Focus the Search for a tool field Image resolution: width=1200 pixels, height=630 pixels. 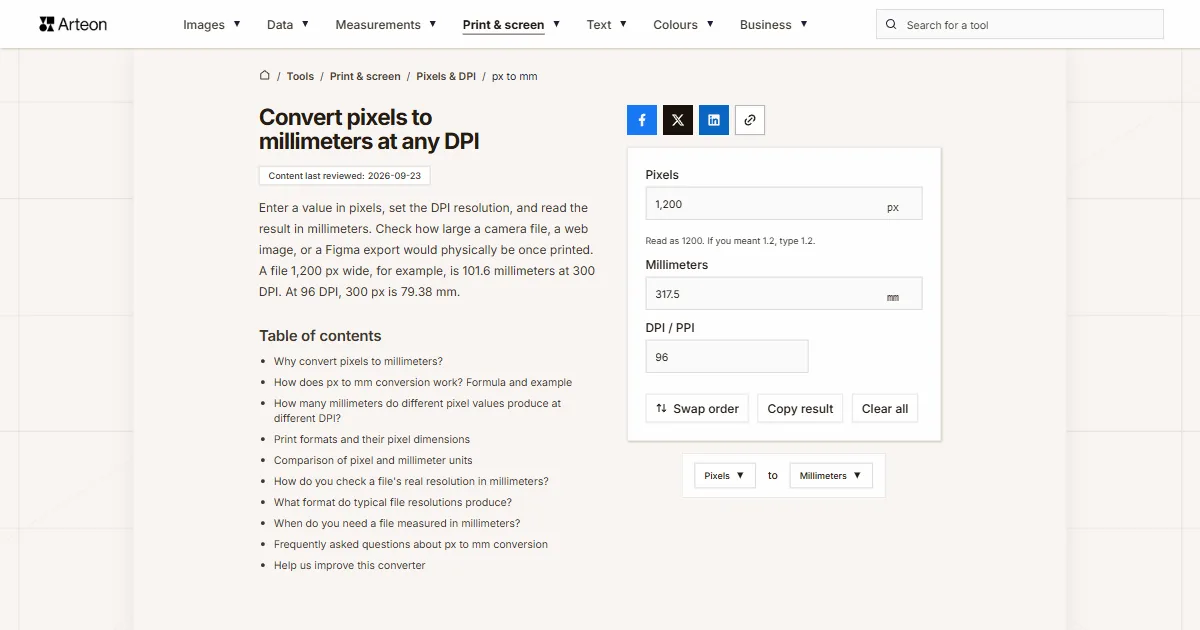pyautogui.click(x=1020, y=25)
